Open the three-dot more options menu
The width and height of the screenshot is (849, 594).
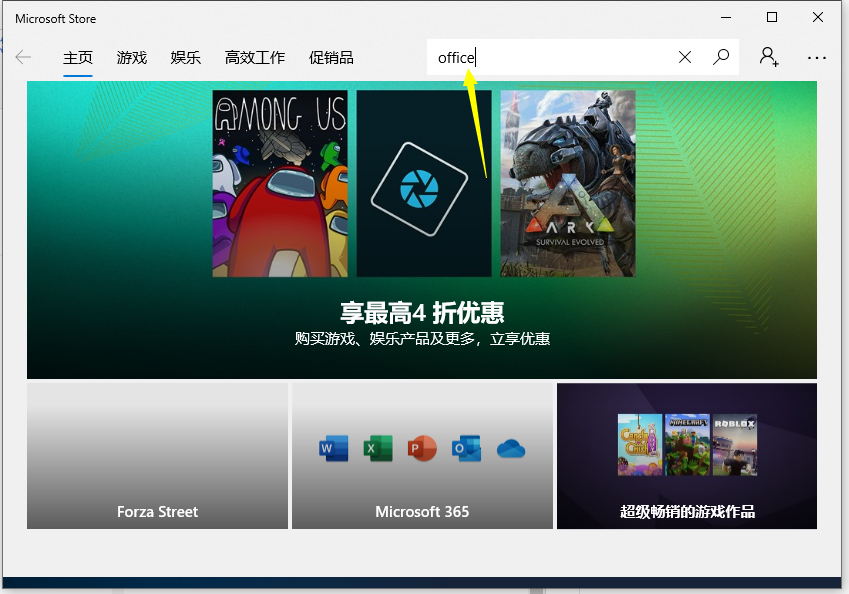817,57
